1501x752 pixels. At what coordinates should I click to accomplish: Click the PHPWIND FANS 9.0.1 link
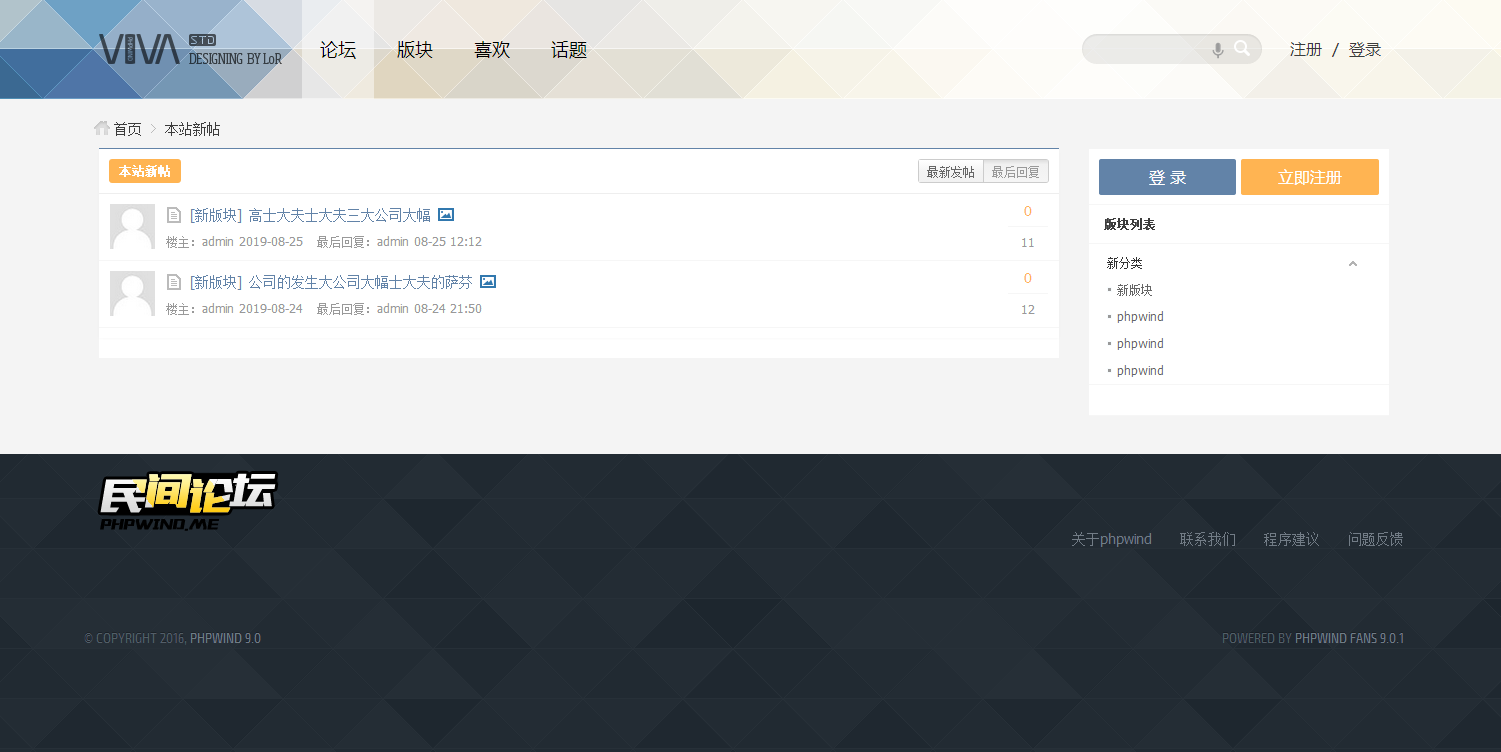pyautogui.click(x=1349, y=638)
